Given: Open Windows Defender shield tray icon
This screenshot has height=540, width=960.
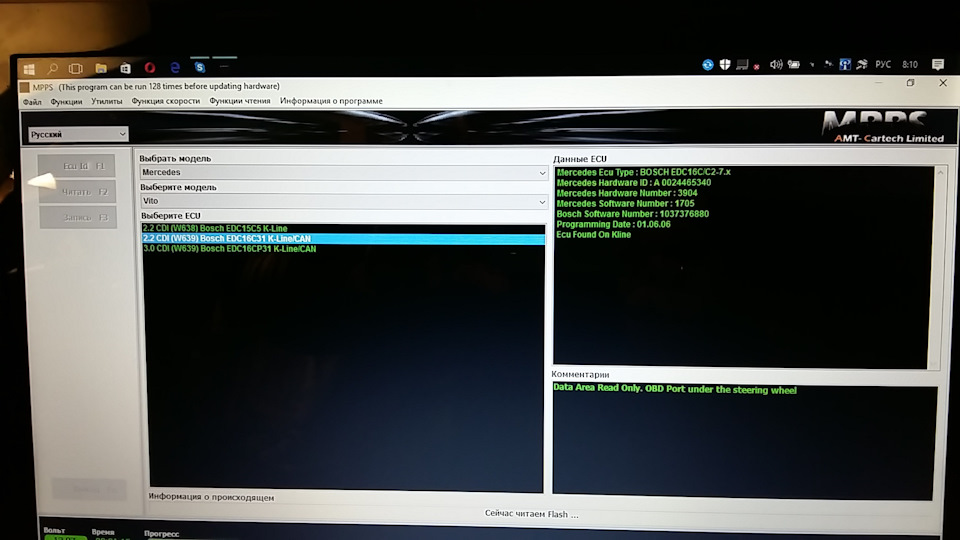Looking at the screenshot, I should click(x=725, y=64).
